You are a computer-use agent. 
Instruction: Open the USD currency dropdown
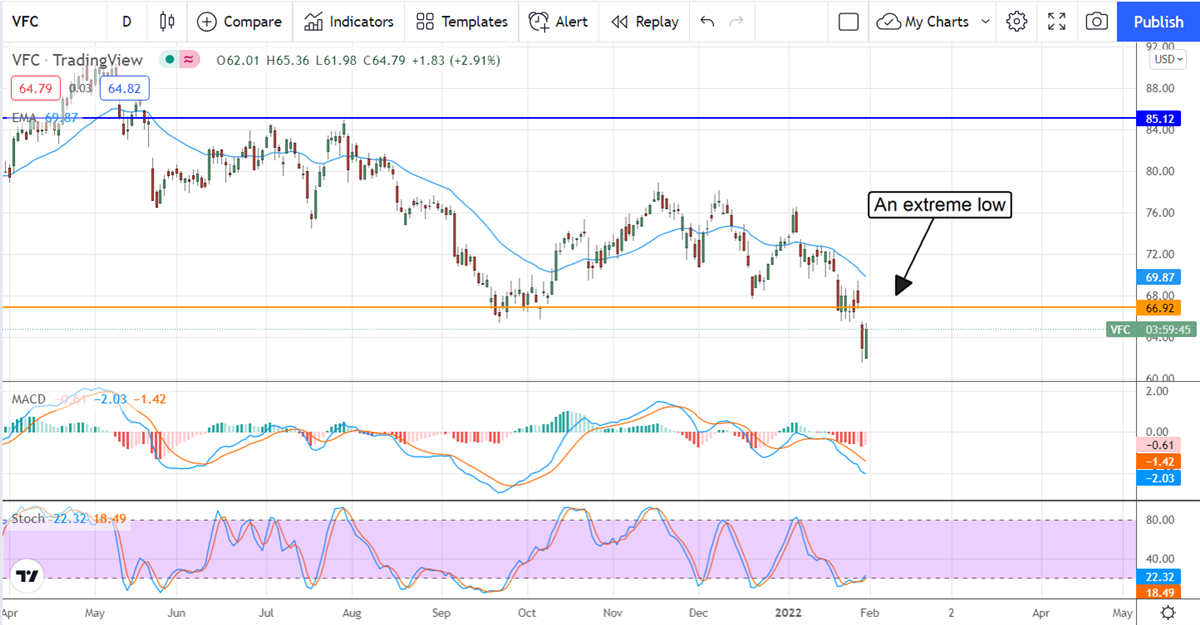coord(1166,59)
